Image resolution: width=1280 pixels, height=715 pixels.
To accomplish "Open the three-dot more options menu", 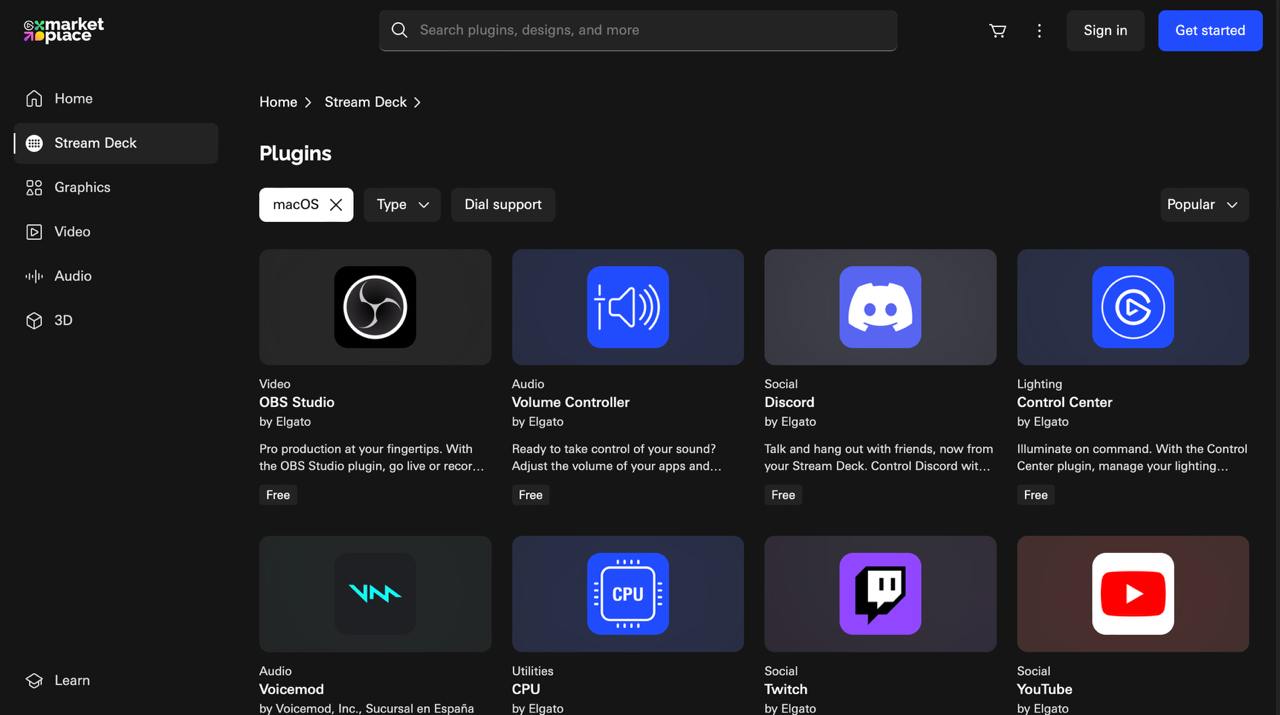I will [1039, 30].
